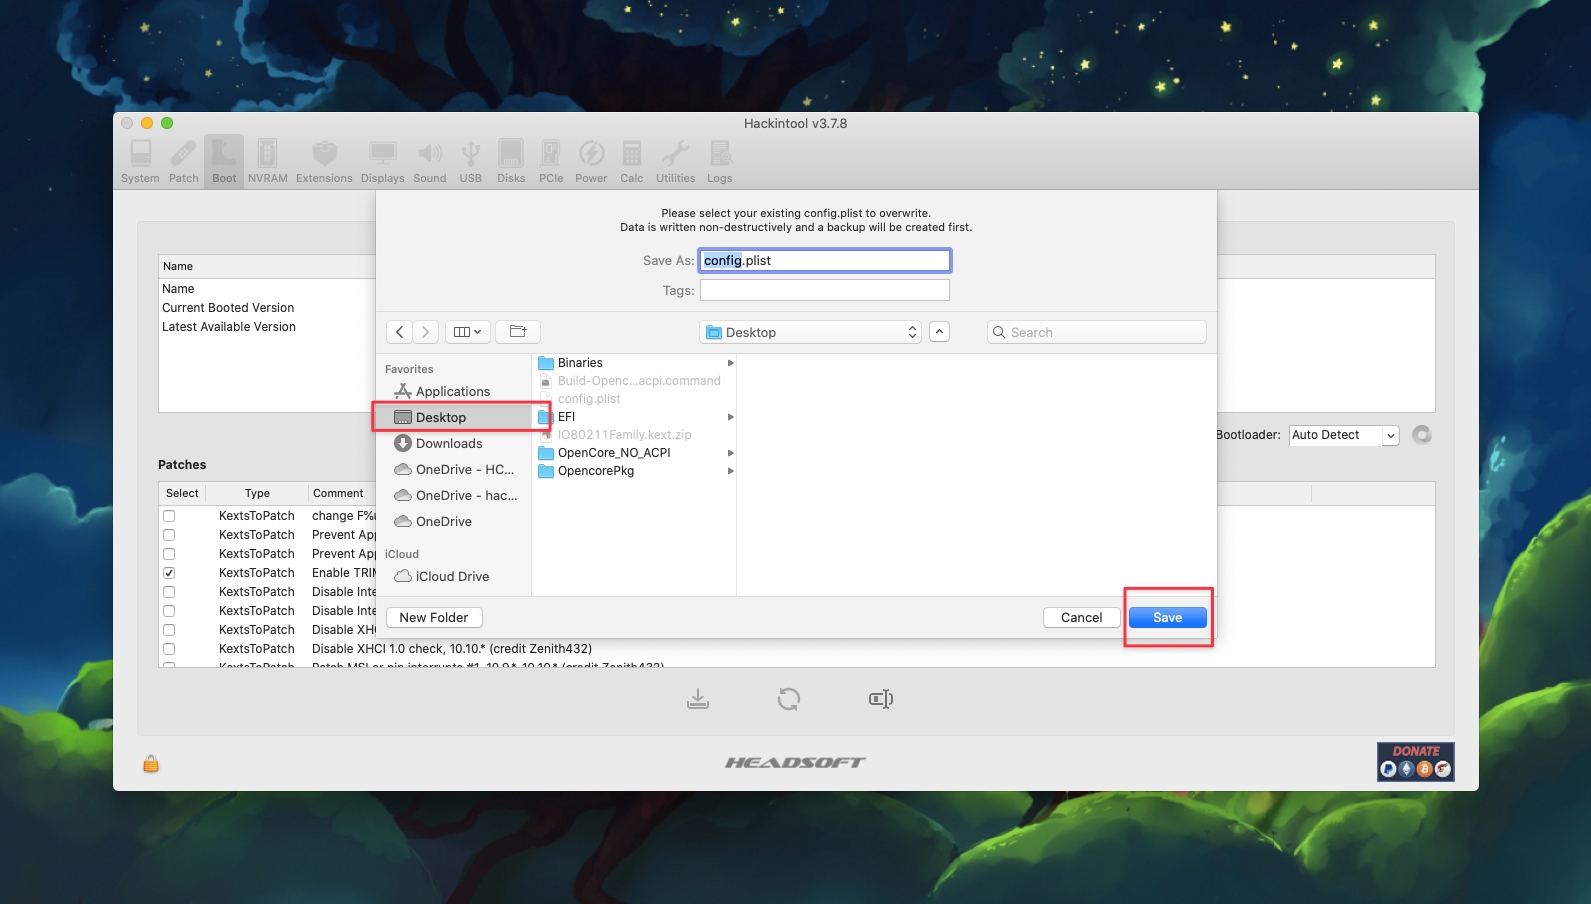The image size is (1591, 904).
Task: Open the USB toolbar section
Action: pyautogui.click(x=470, y=162)
